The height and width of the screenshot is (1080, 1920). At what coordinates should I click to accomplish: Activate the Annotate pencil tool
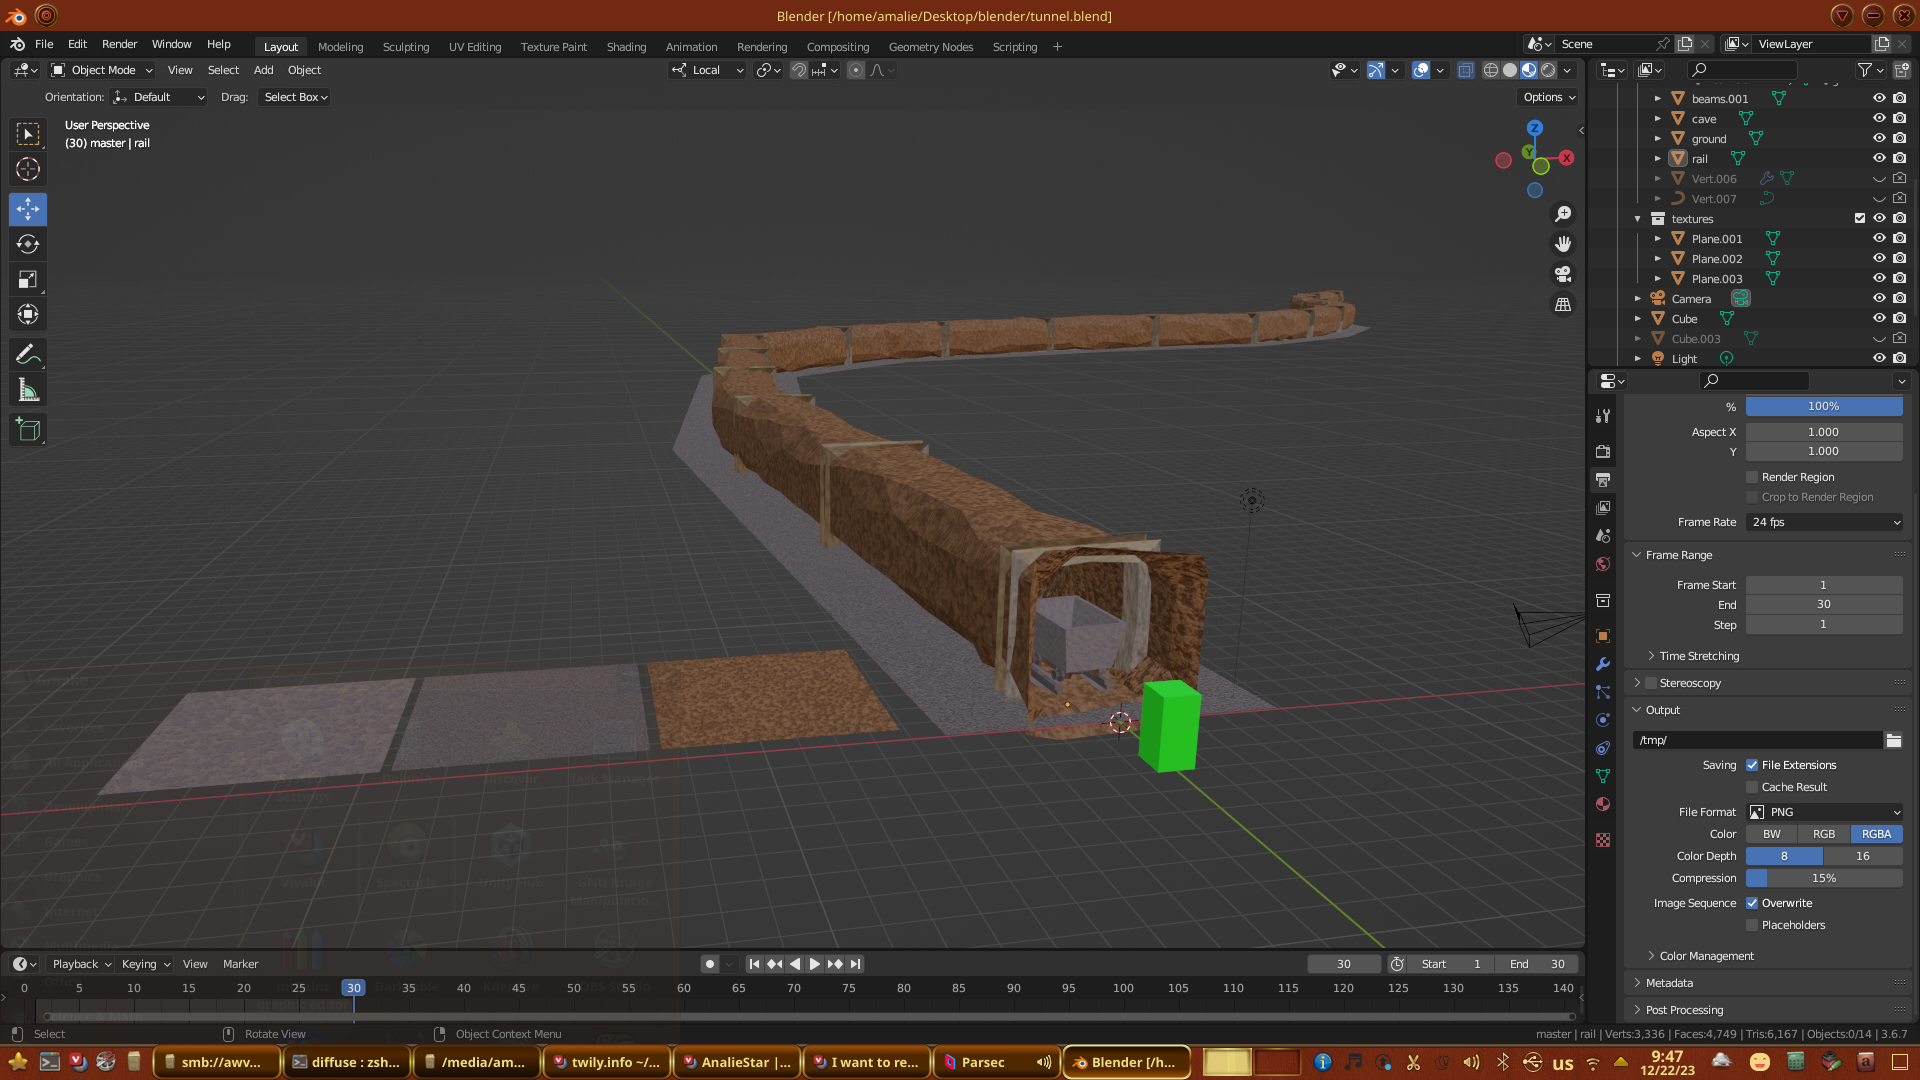click(x=28, y=354)
